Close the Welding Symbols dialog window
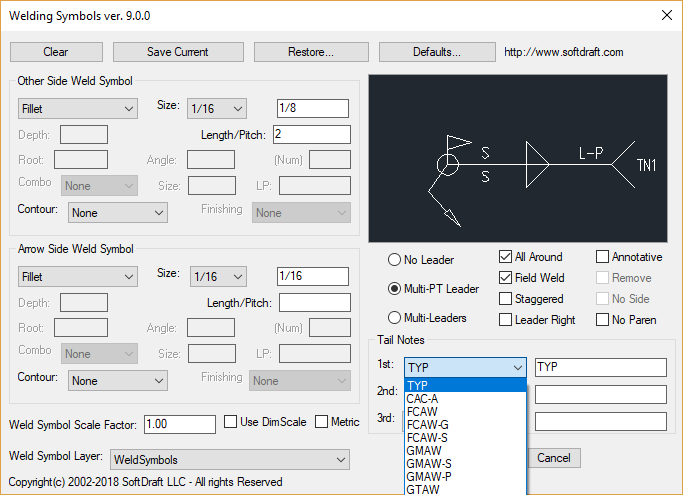The height and width of the screenshot is (495, 683). pos(665,15)
